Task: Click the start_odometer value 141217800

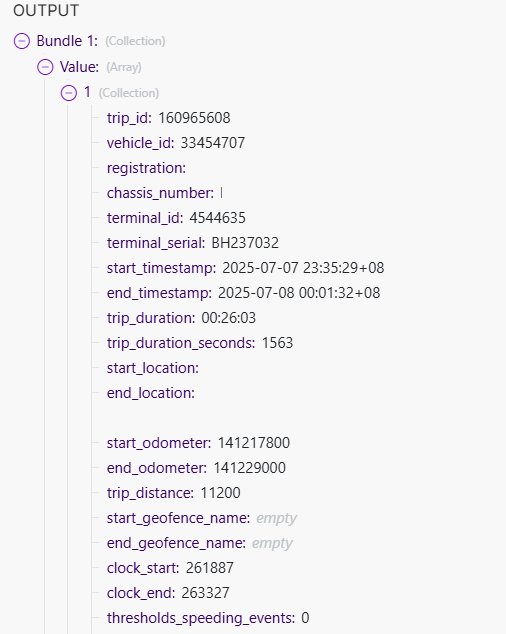Action: pyautogui.click(x=254, y=443)
